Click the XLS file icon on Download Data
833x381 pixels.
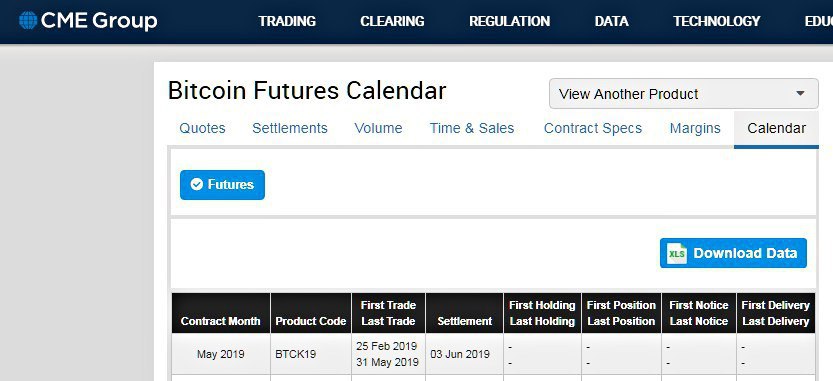(677, 253)
